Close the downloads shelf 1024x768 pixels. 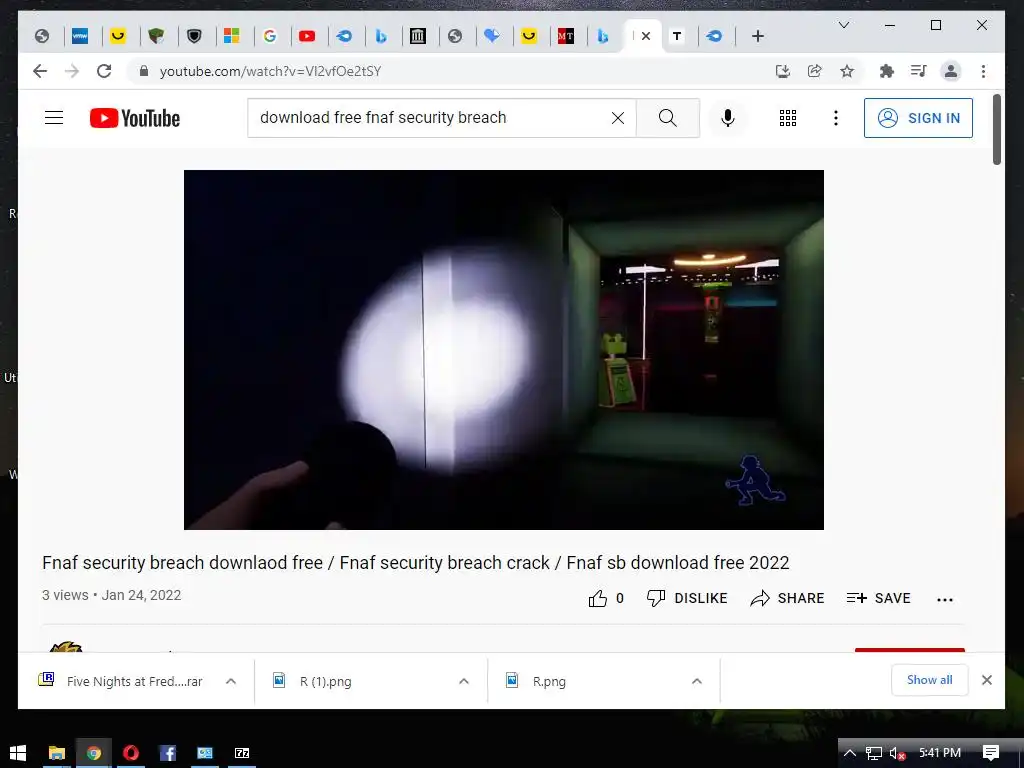tap(987, 680)
